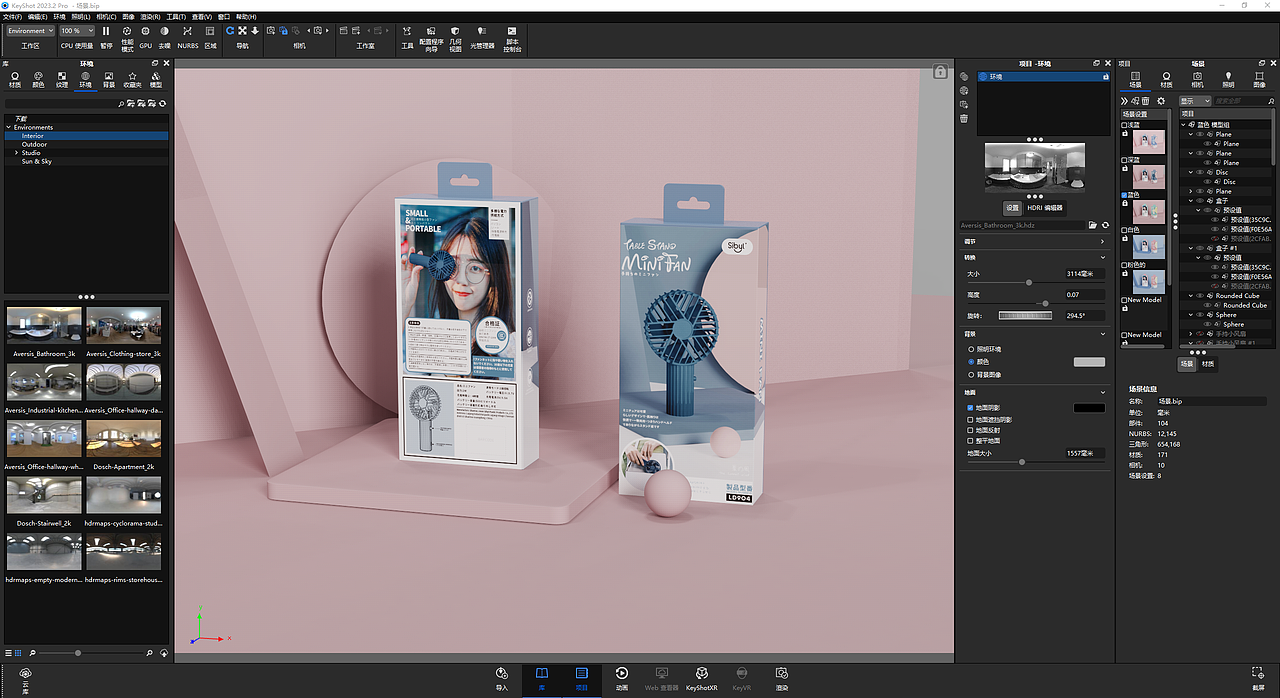Image resolution: width=1280 pixels, height=698 pixels.
Task: Toggle the 库 library panel button
Action: click(542, 679)
